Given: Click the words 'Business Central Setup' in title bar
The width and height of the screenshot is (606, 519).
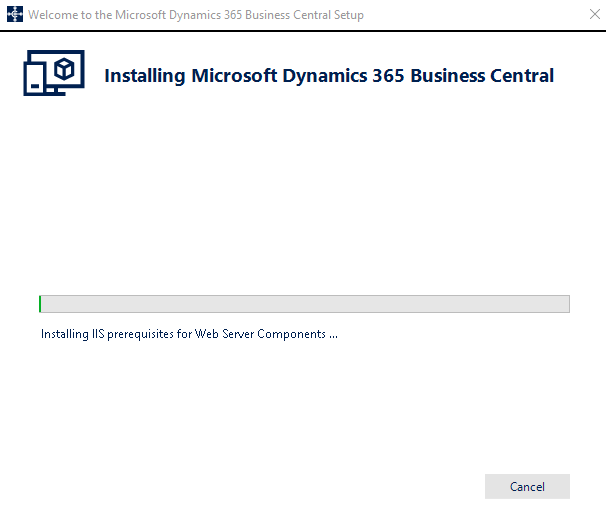Looking at the screenshot, I should point(304,15).
